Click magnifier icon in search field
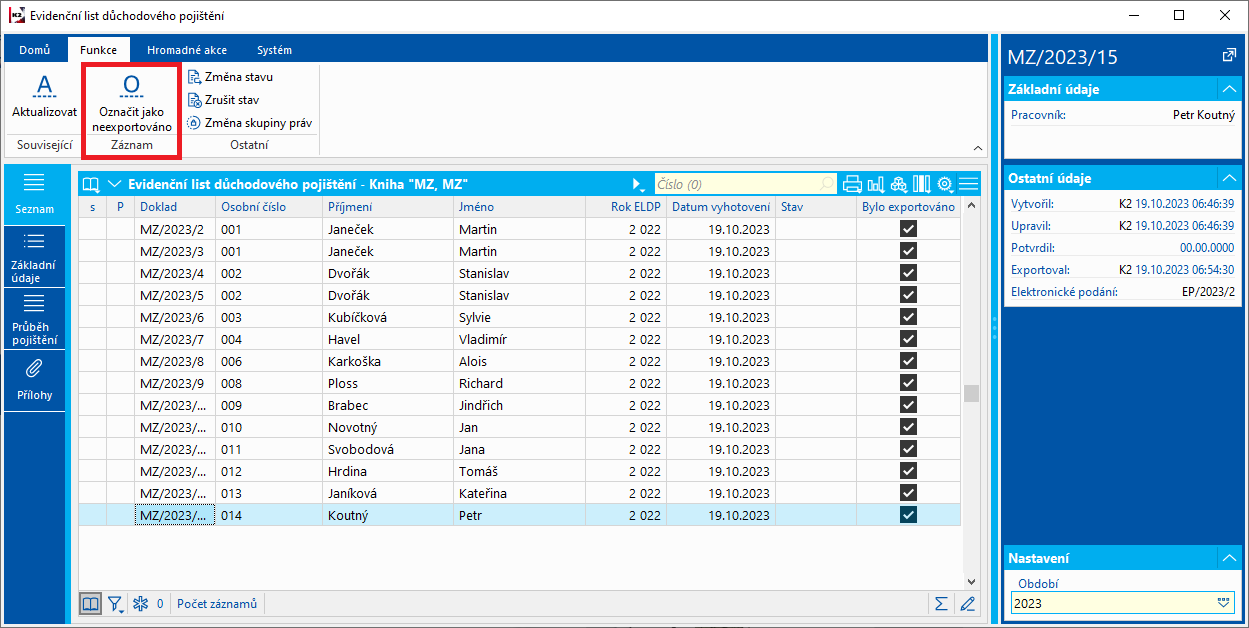1249x628 pixels. pyautogui.click(x=827, y=184)
